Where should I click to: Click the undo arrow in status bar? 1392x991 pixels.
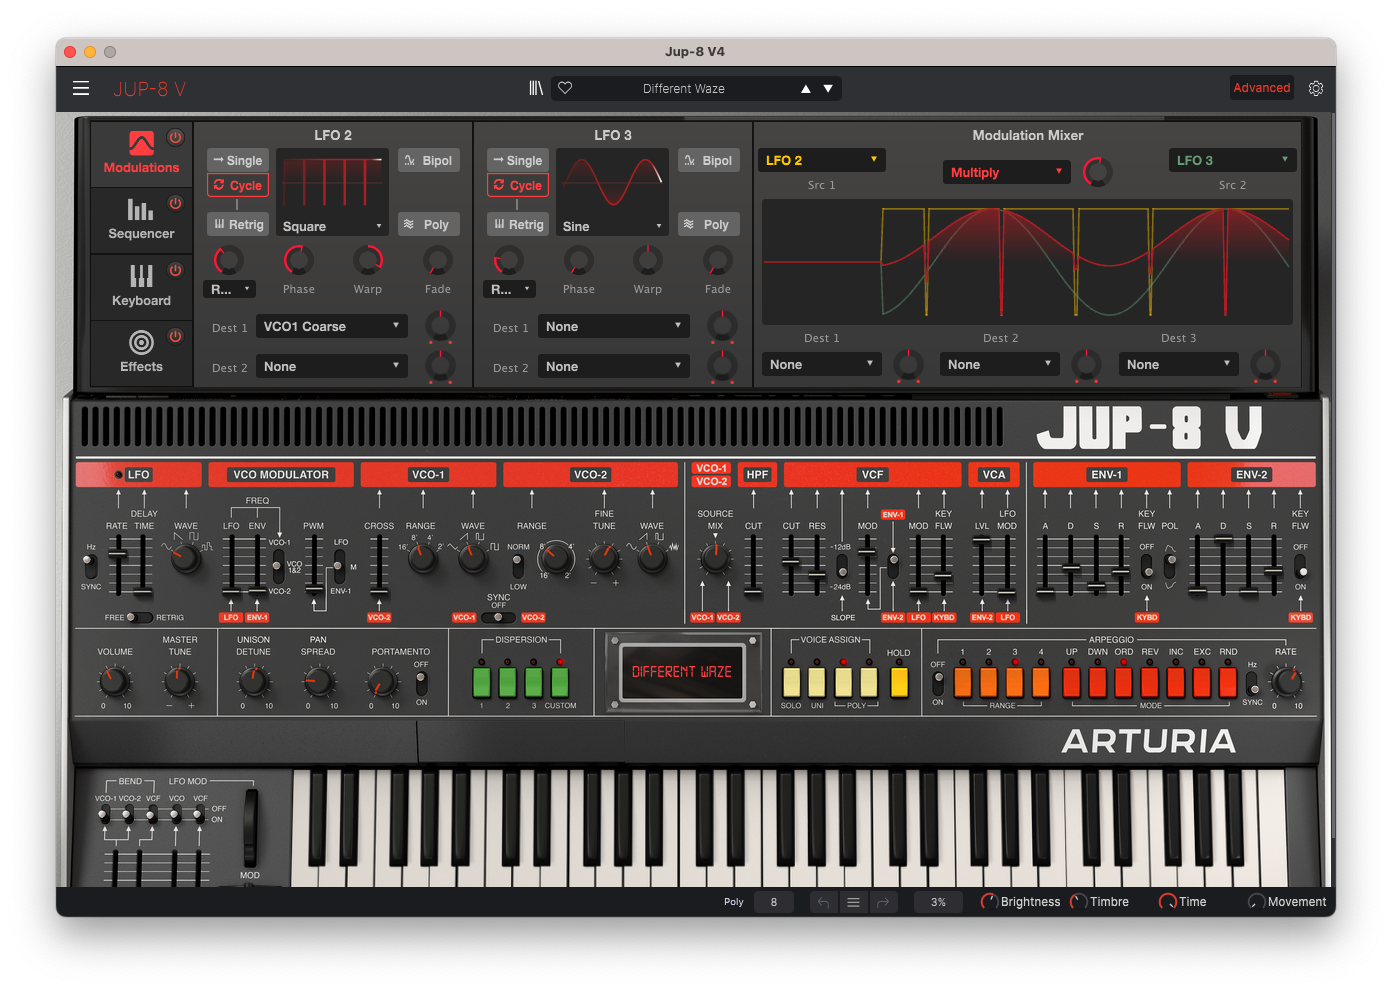click(x=823, y=902)
